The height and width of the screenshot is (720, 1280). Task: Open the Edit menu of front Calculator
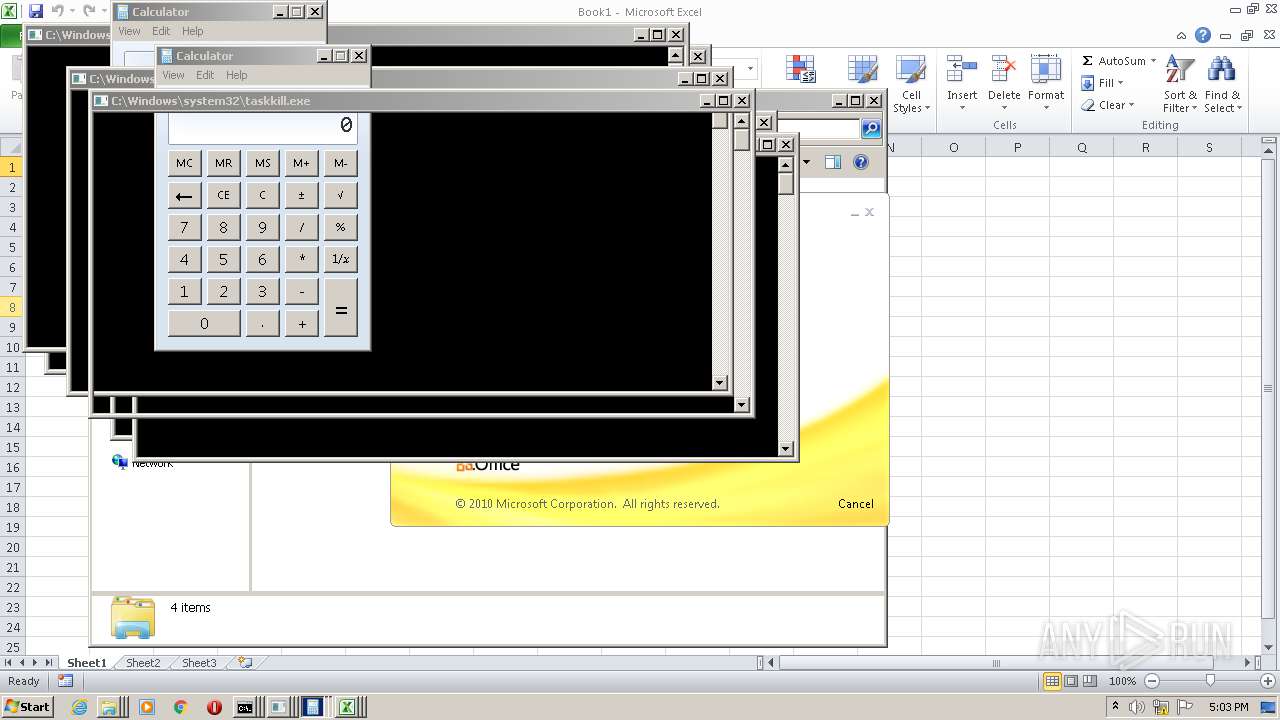[205, 75]
